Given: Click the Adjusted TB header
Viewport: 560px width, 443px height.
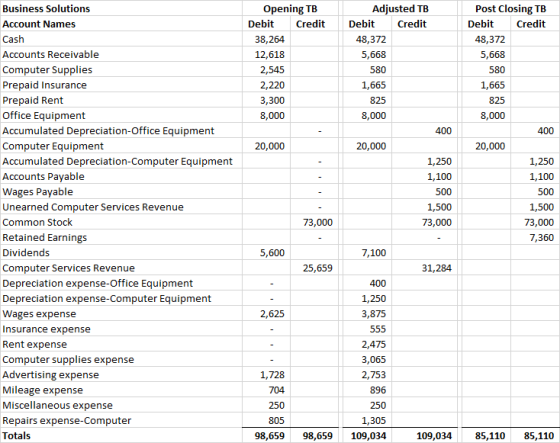Looking at the screenshot, I should [x=400, y=9].
